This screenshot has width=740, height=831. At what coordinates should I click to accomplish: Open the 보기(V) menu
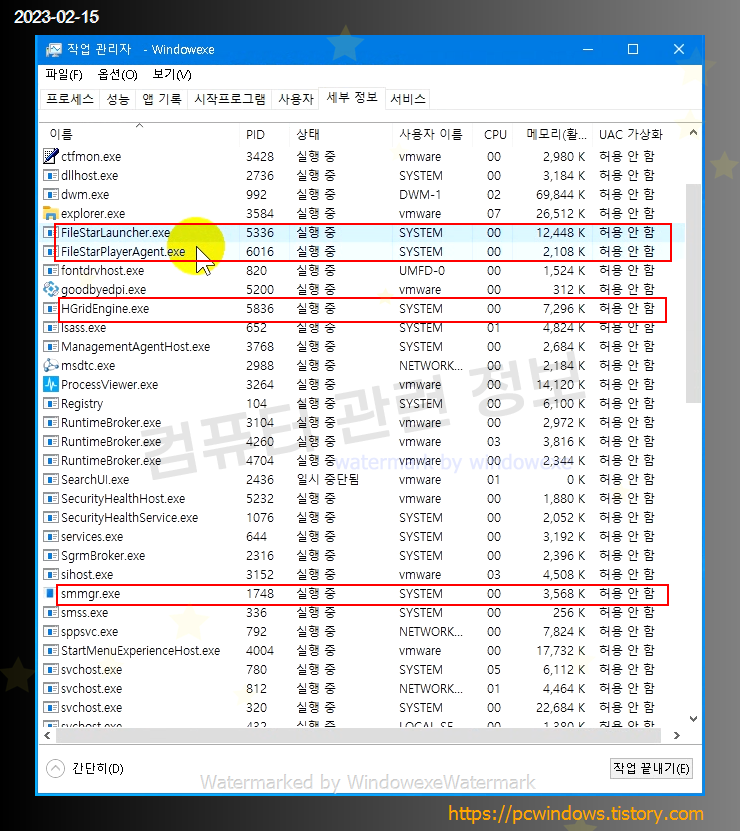click(172, 75)
